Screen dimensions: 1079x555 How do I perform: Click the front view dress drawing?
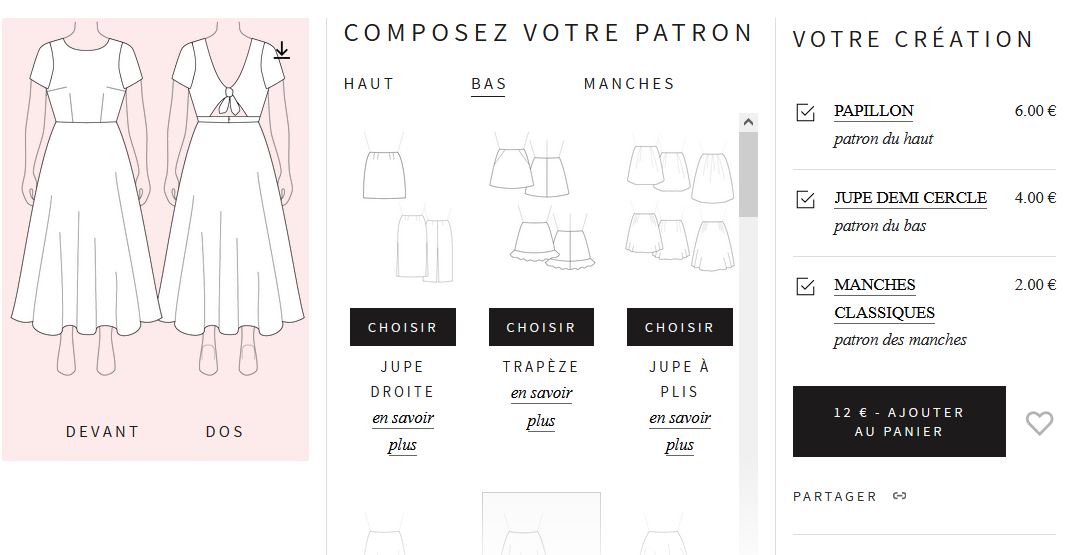coord(85,200)
